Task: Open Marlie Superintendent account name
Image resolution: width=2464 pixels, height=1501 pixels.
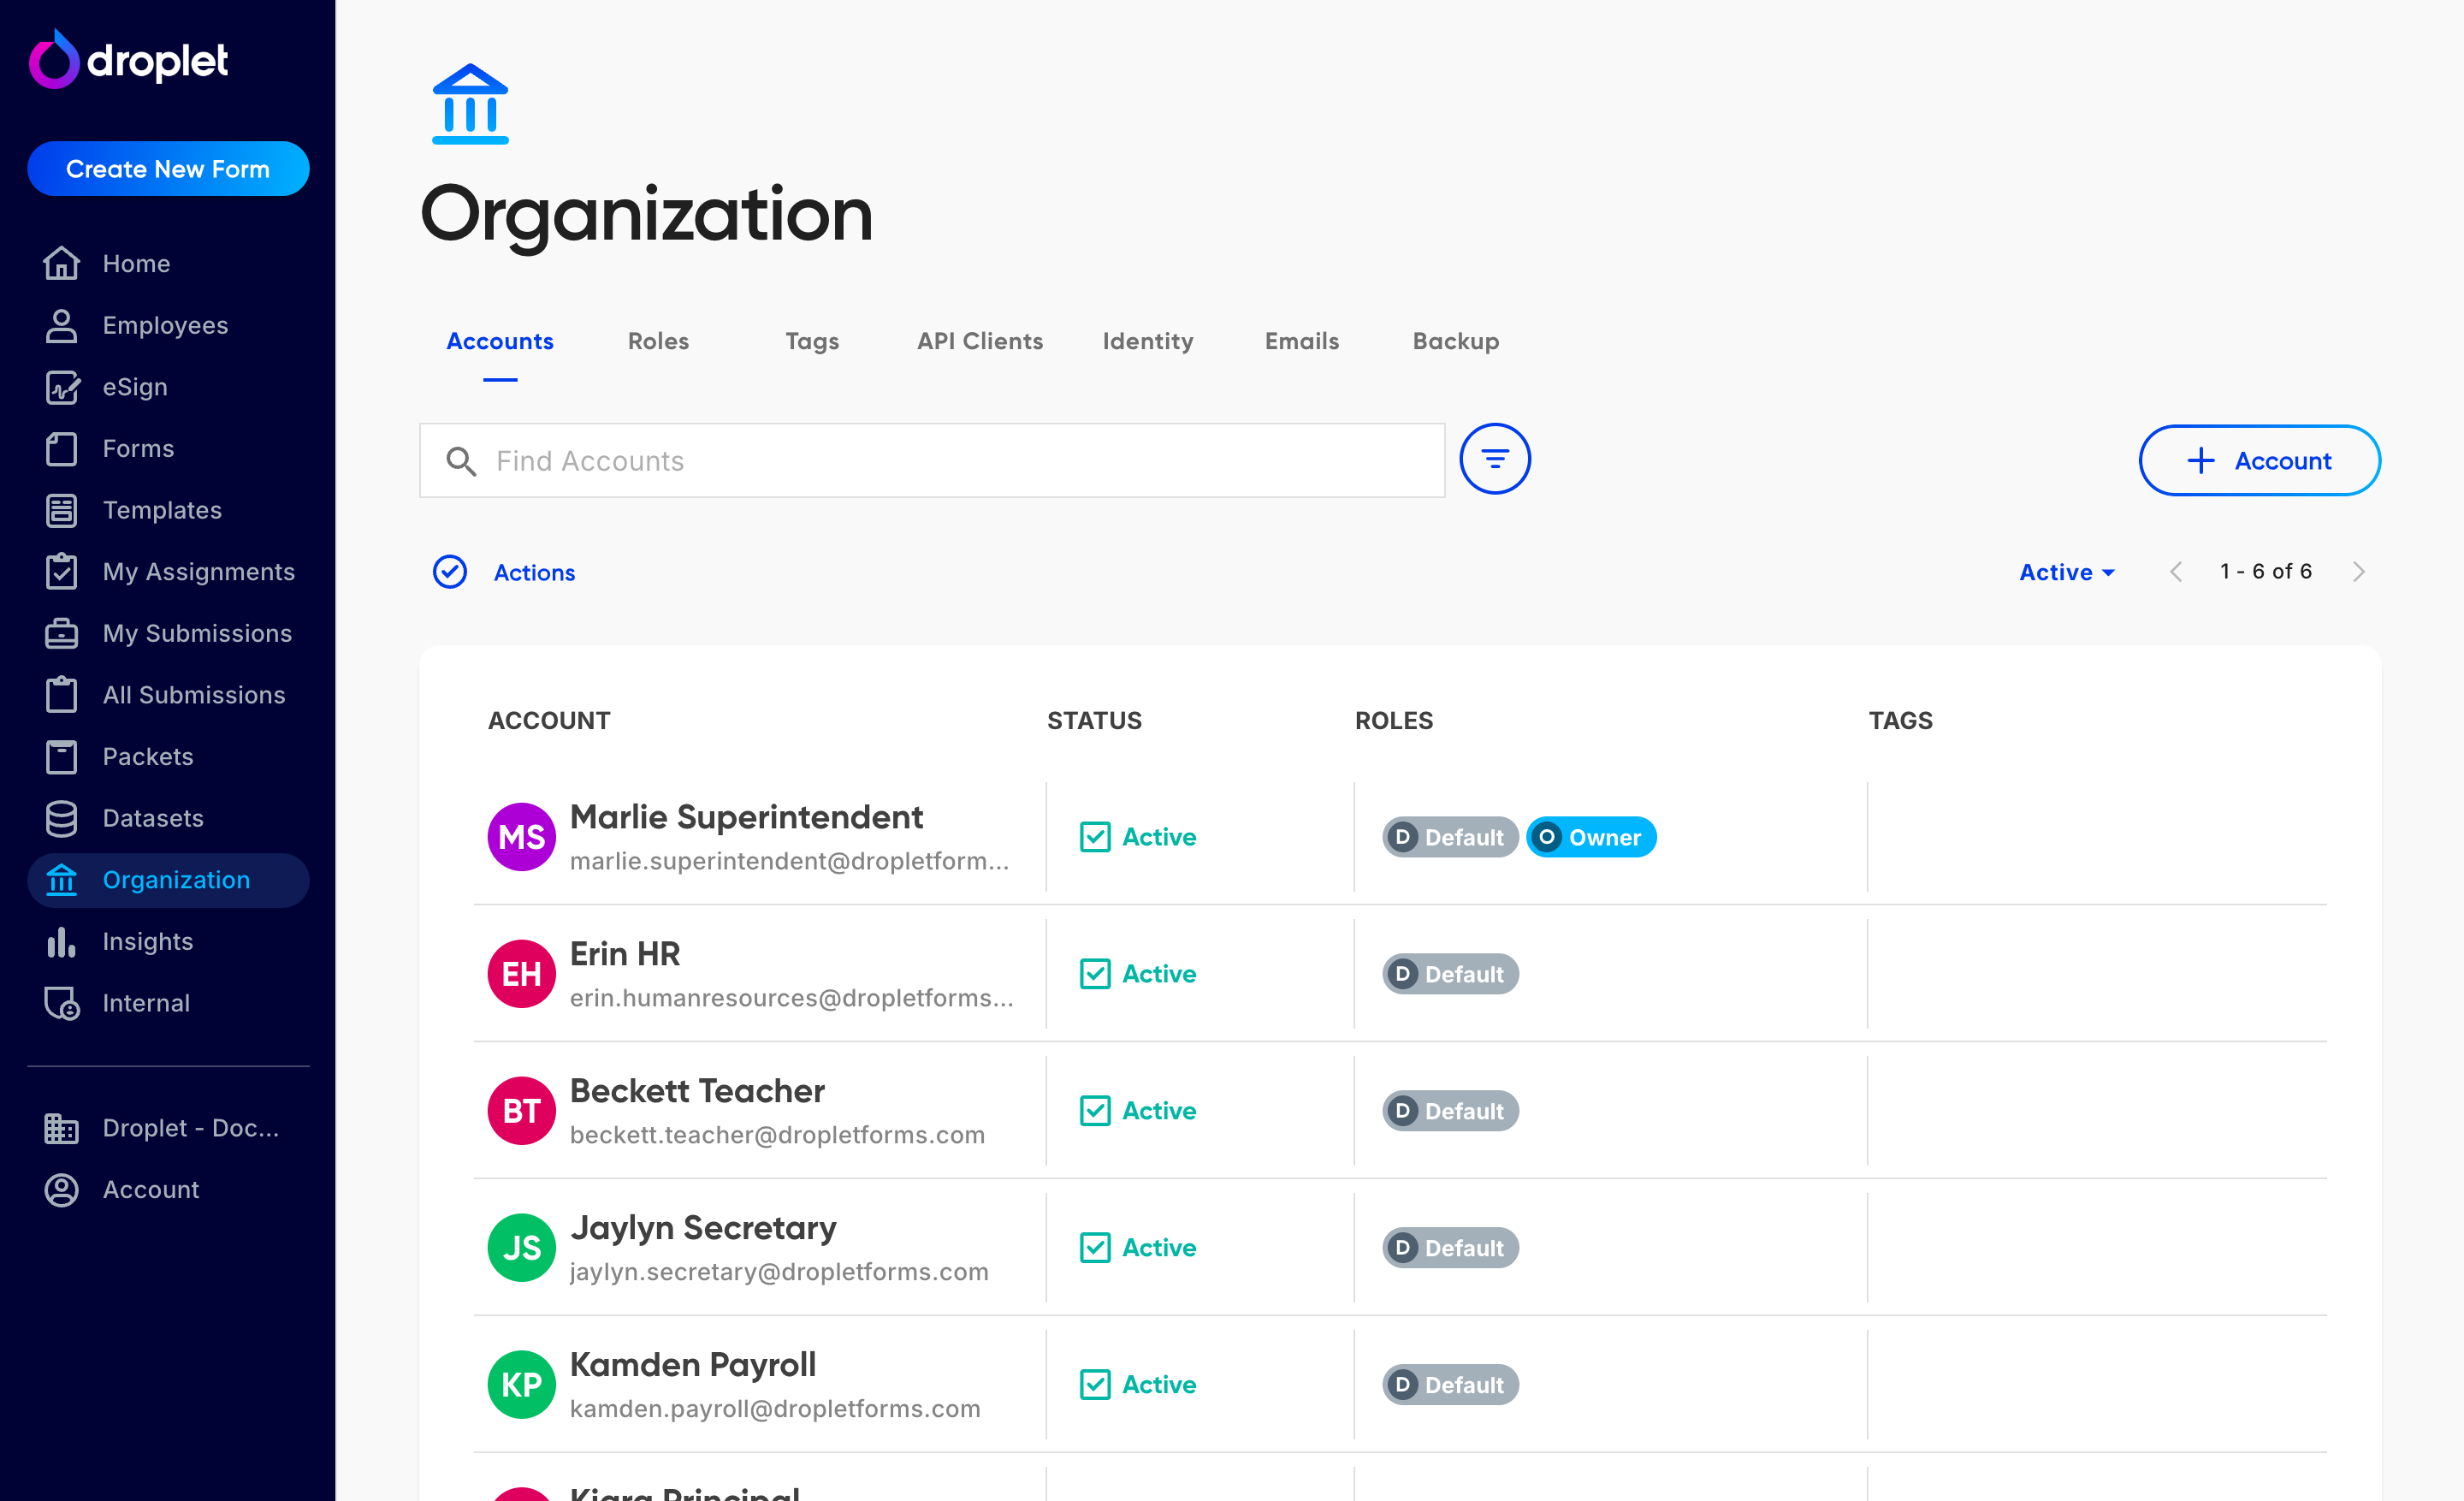Action: tap(746, 817)
